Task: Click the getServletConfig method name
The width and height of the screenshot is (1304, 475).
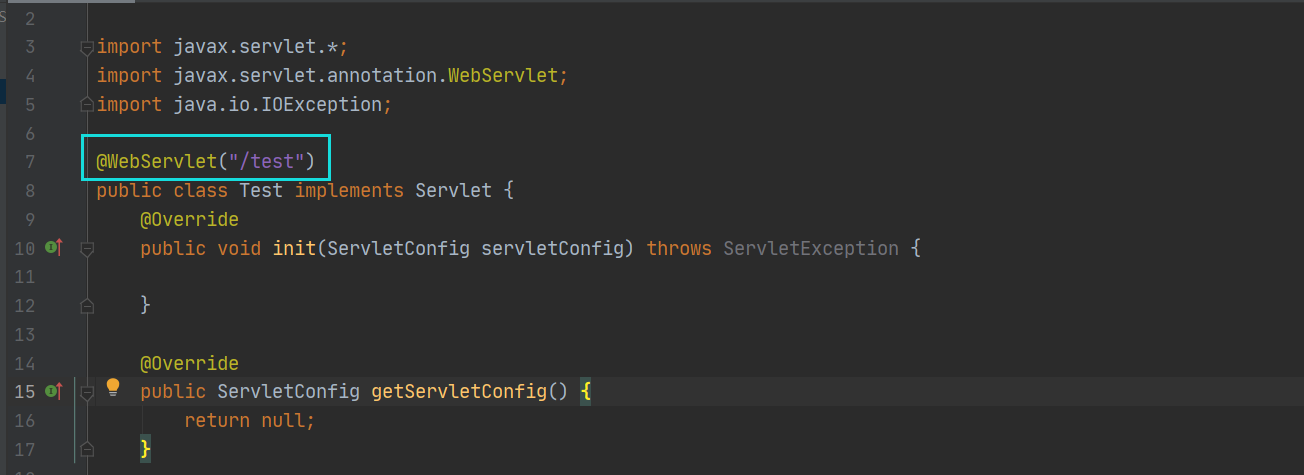Action: pyautogui.click(x=459, y=392)
